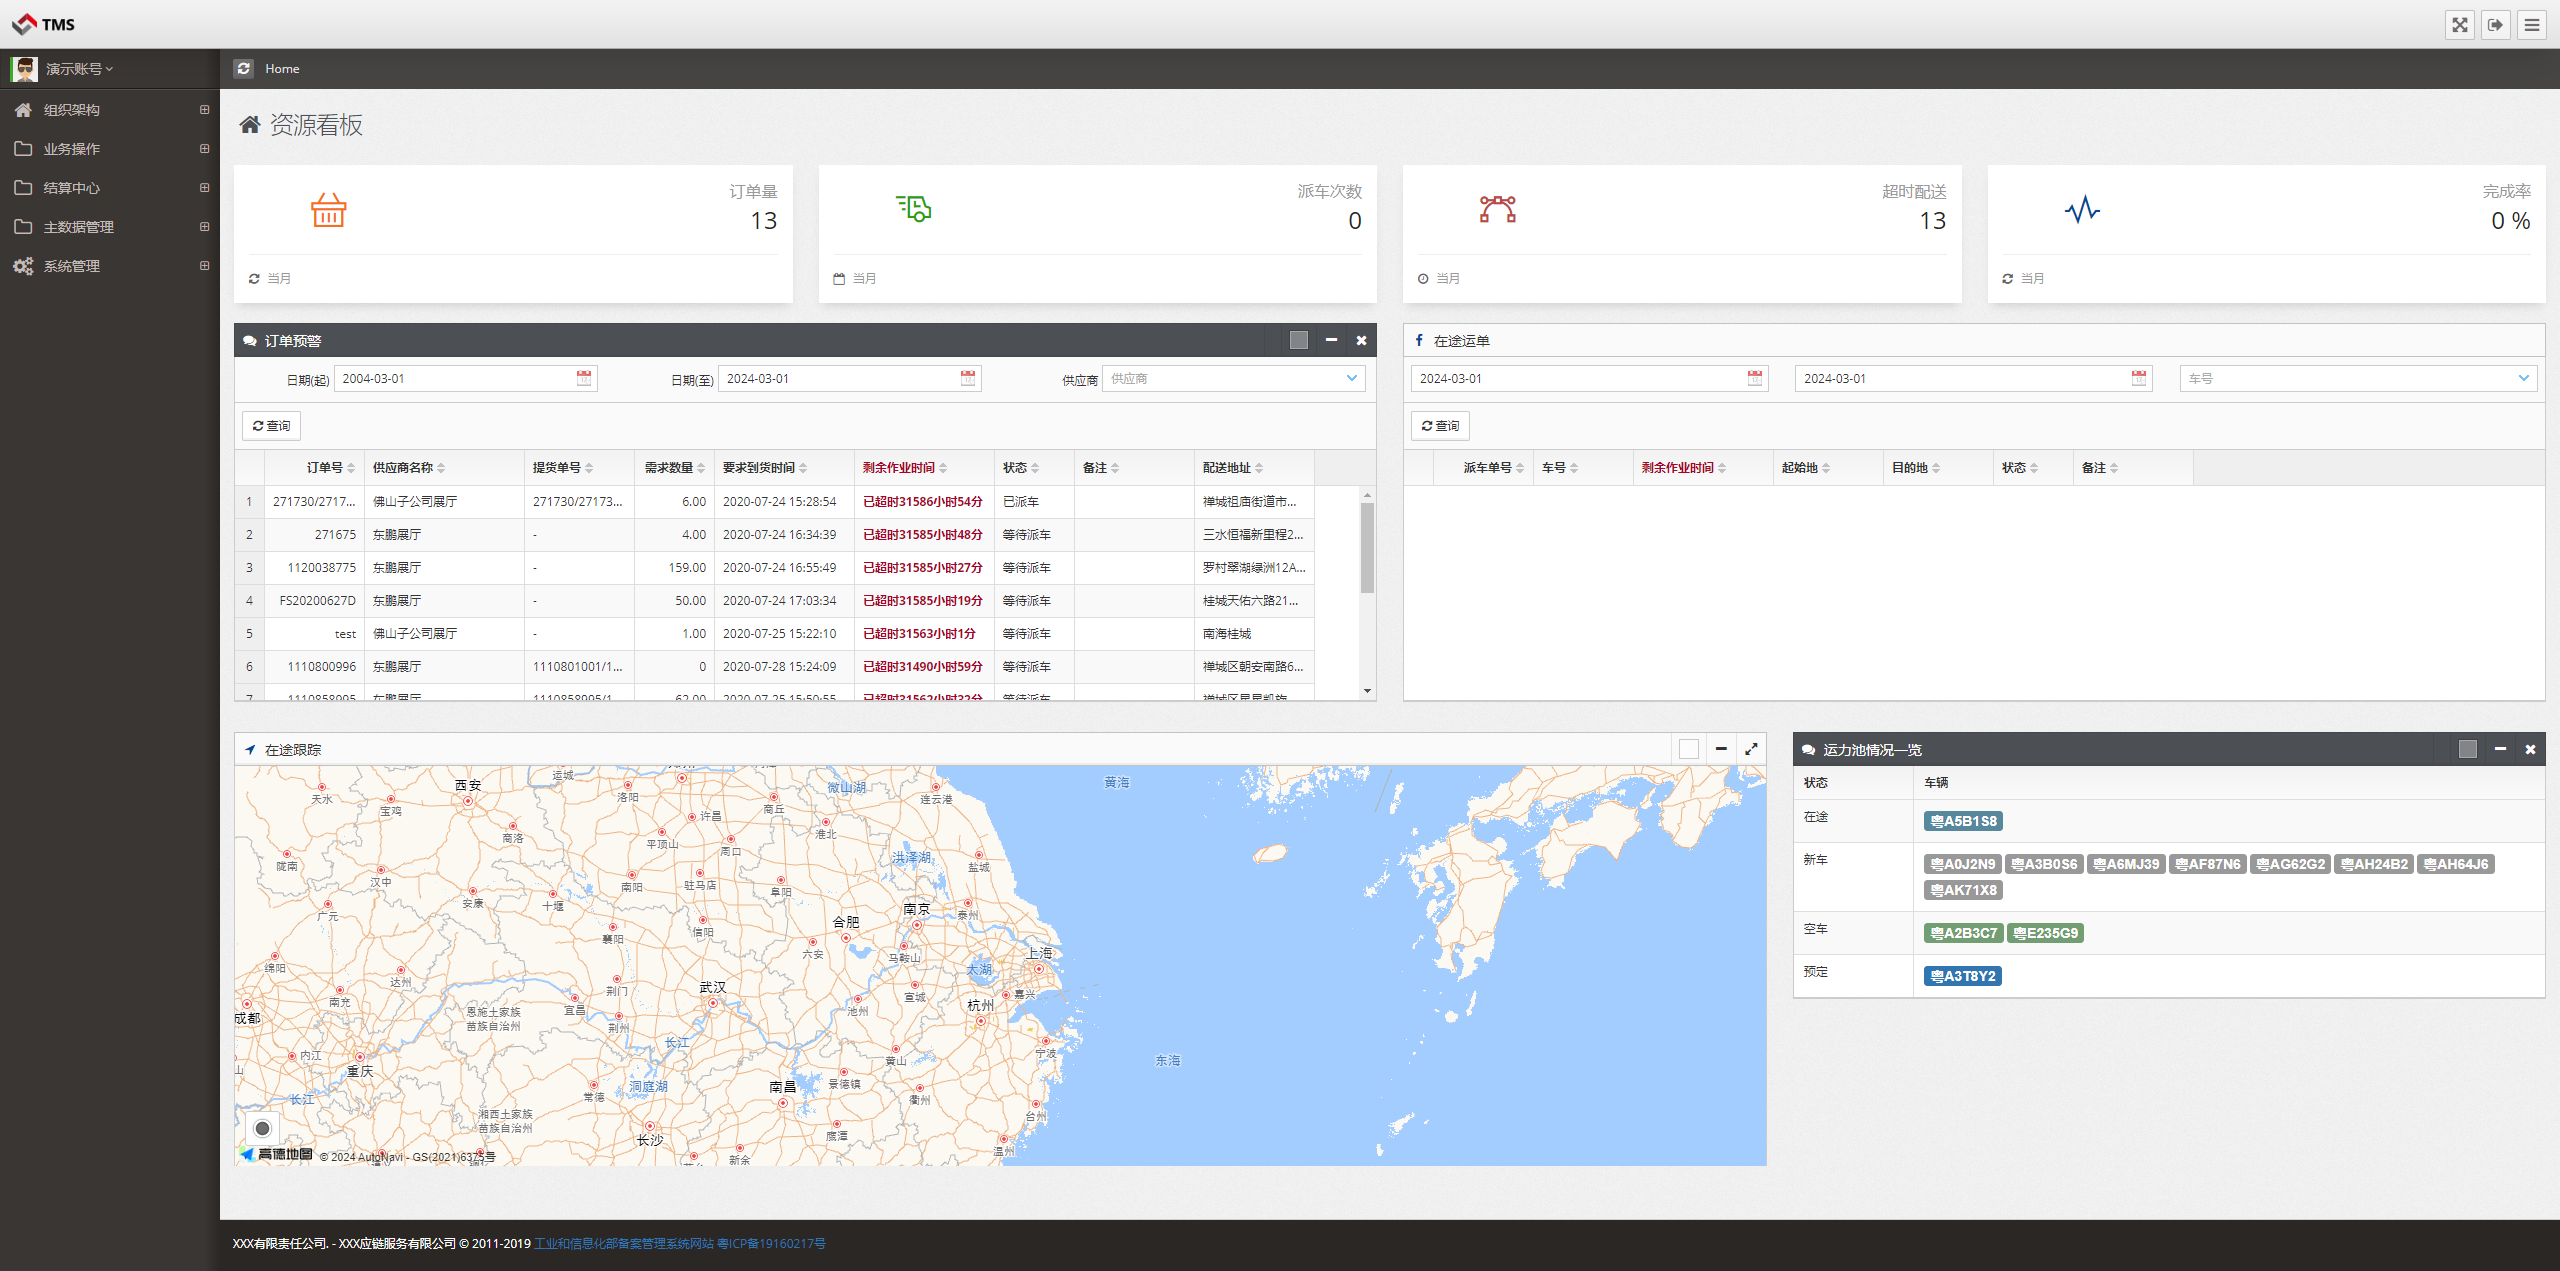
Task: Open the 工业和信息化部备案管理系统网站 link
Action: point(624,1244)
